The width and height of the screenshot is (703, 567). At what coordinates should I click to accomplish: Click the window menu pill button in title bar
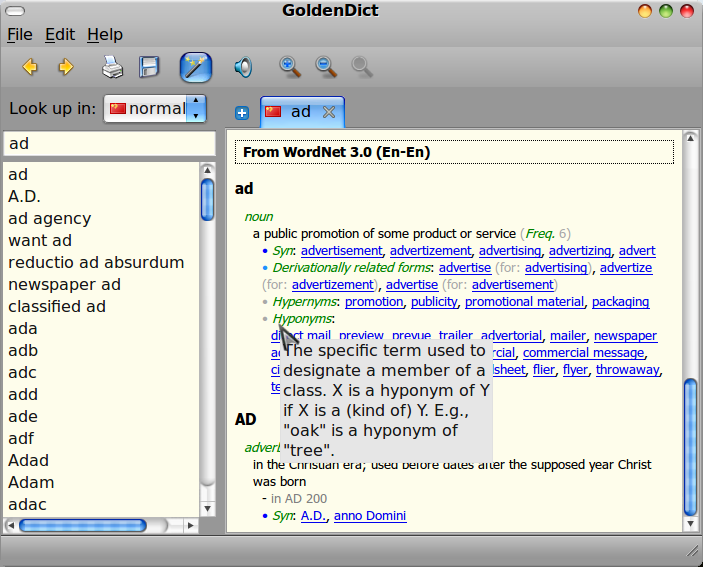tap(15, 11)
